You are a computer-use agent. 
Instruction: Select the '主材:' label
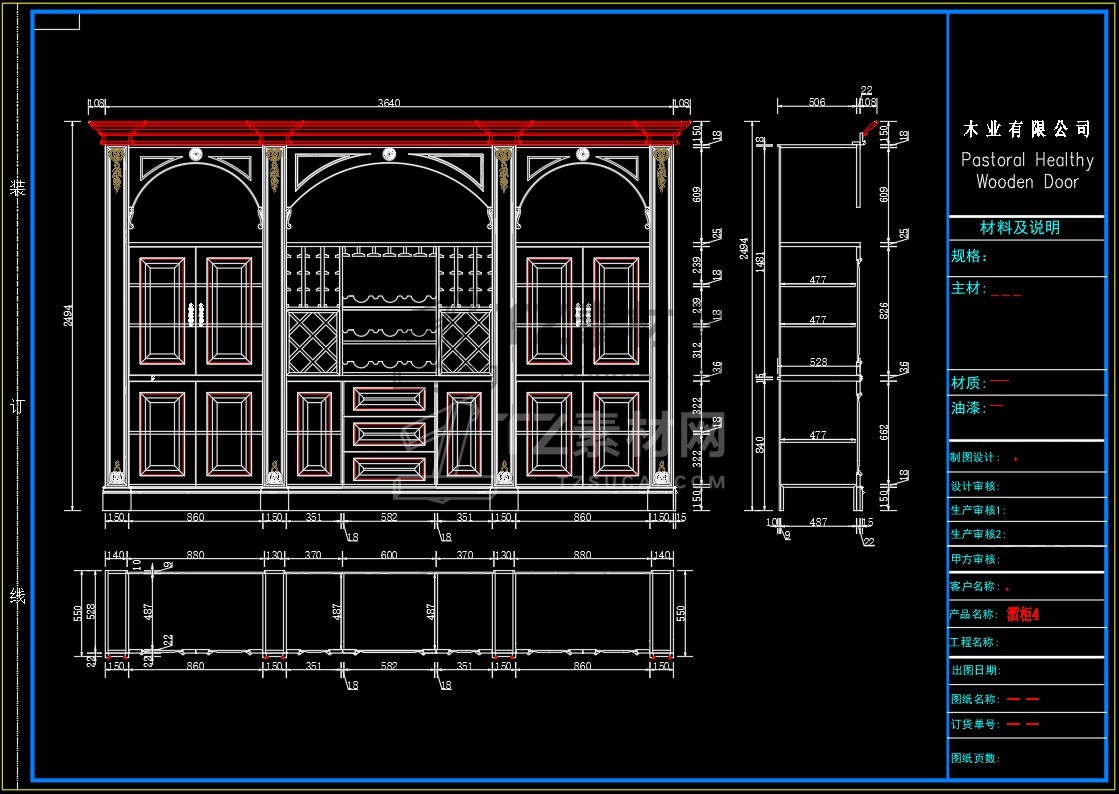[x=968, y=288]
